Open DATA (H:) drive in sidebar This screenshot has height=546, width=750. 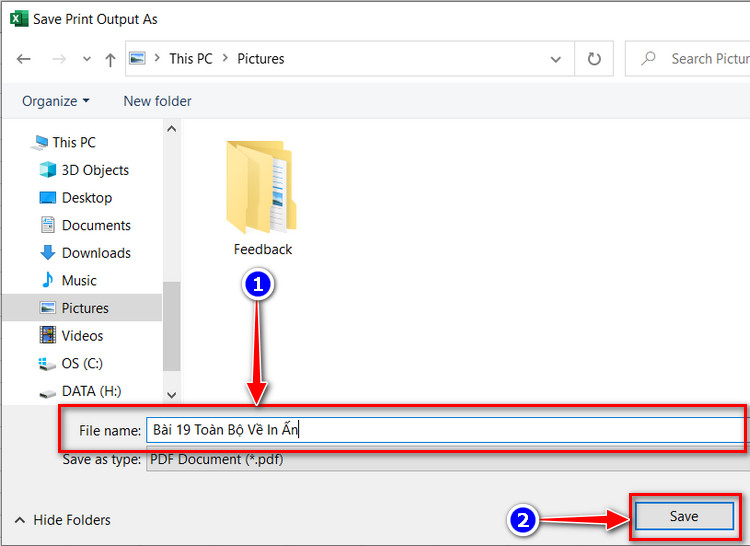[91, 391]
